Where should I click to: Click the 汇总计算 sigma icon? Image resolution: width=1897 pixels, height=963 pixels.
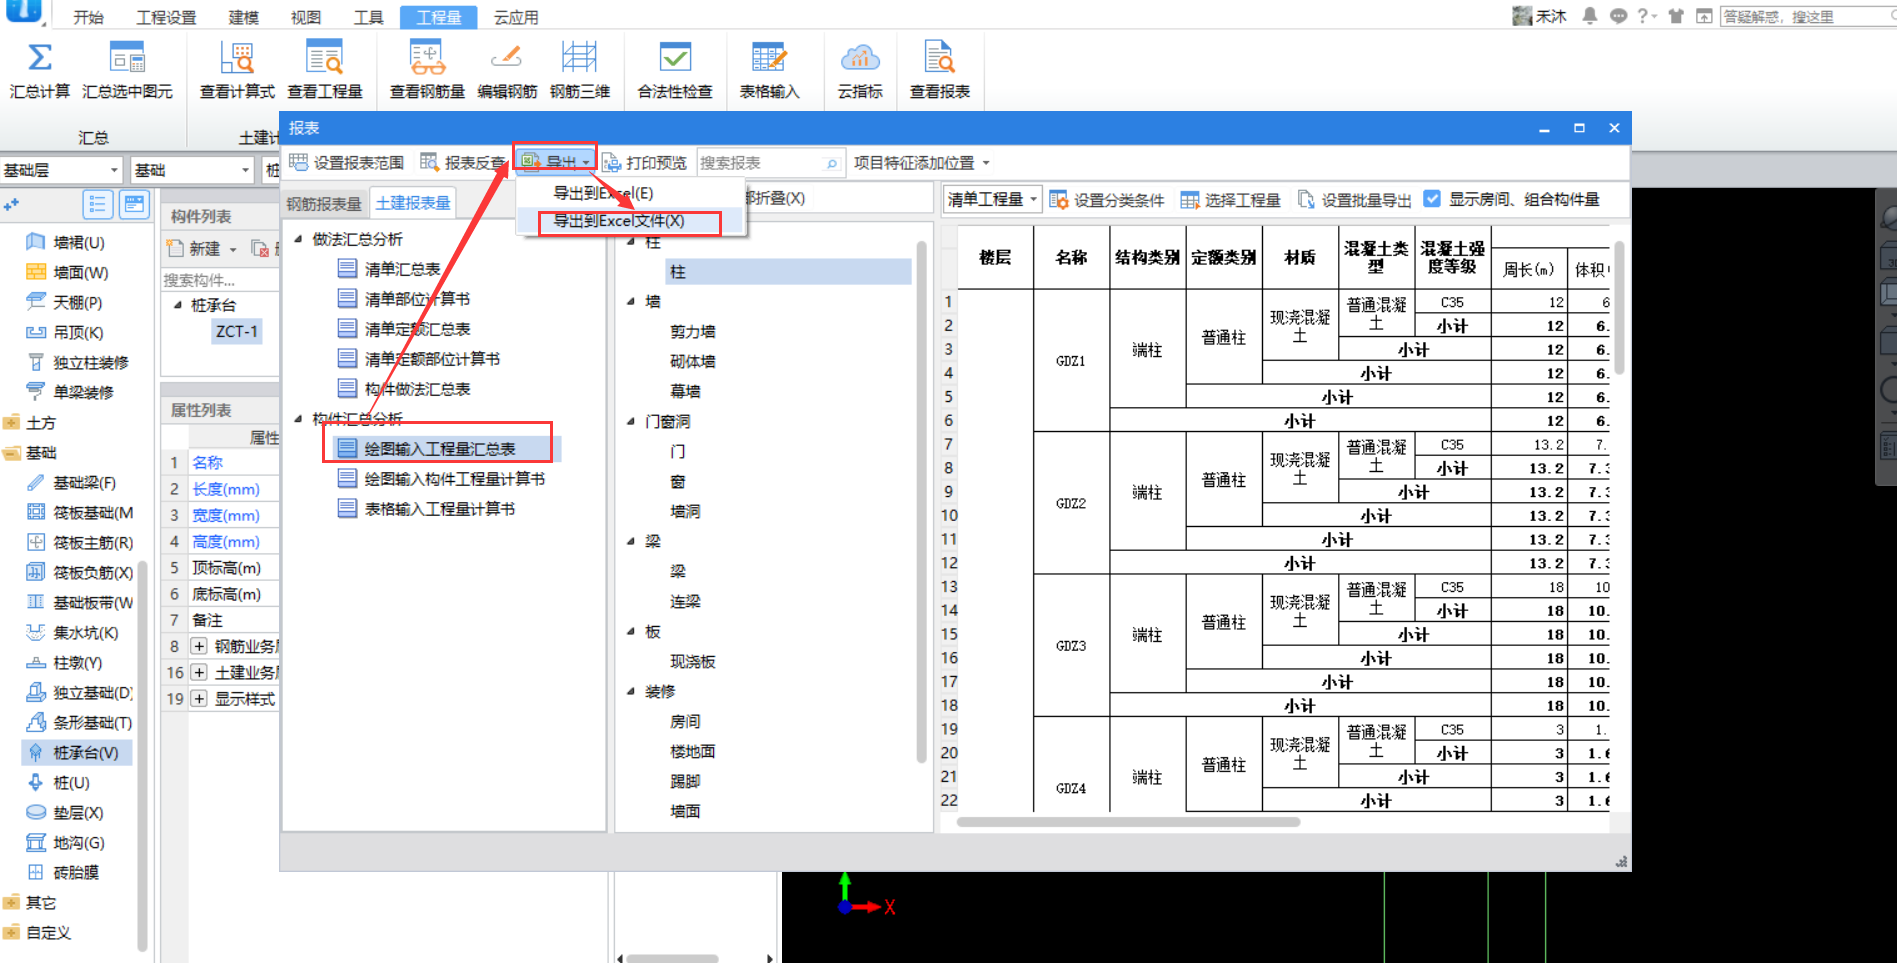coord(40,58)
